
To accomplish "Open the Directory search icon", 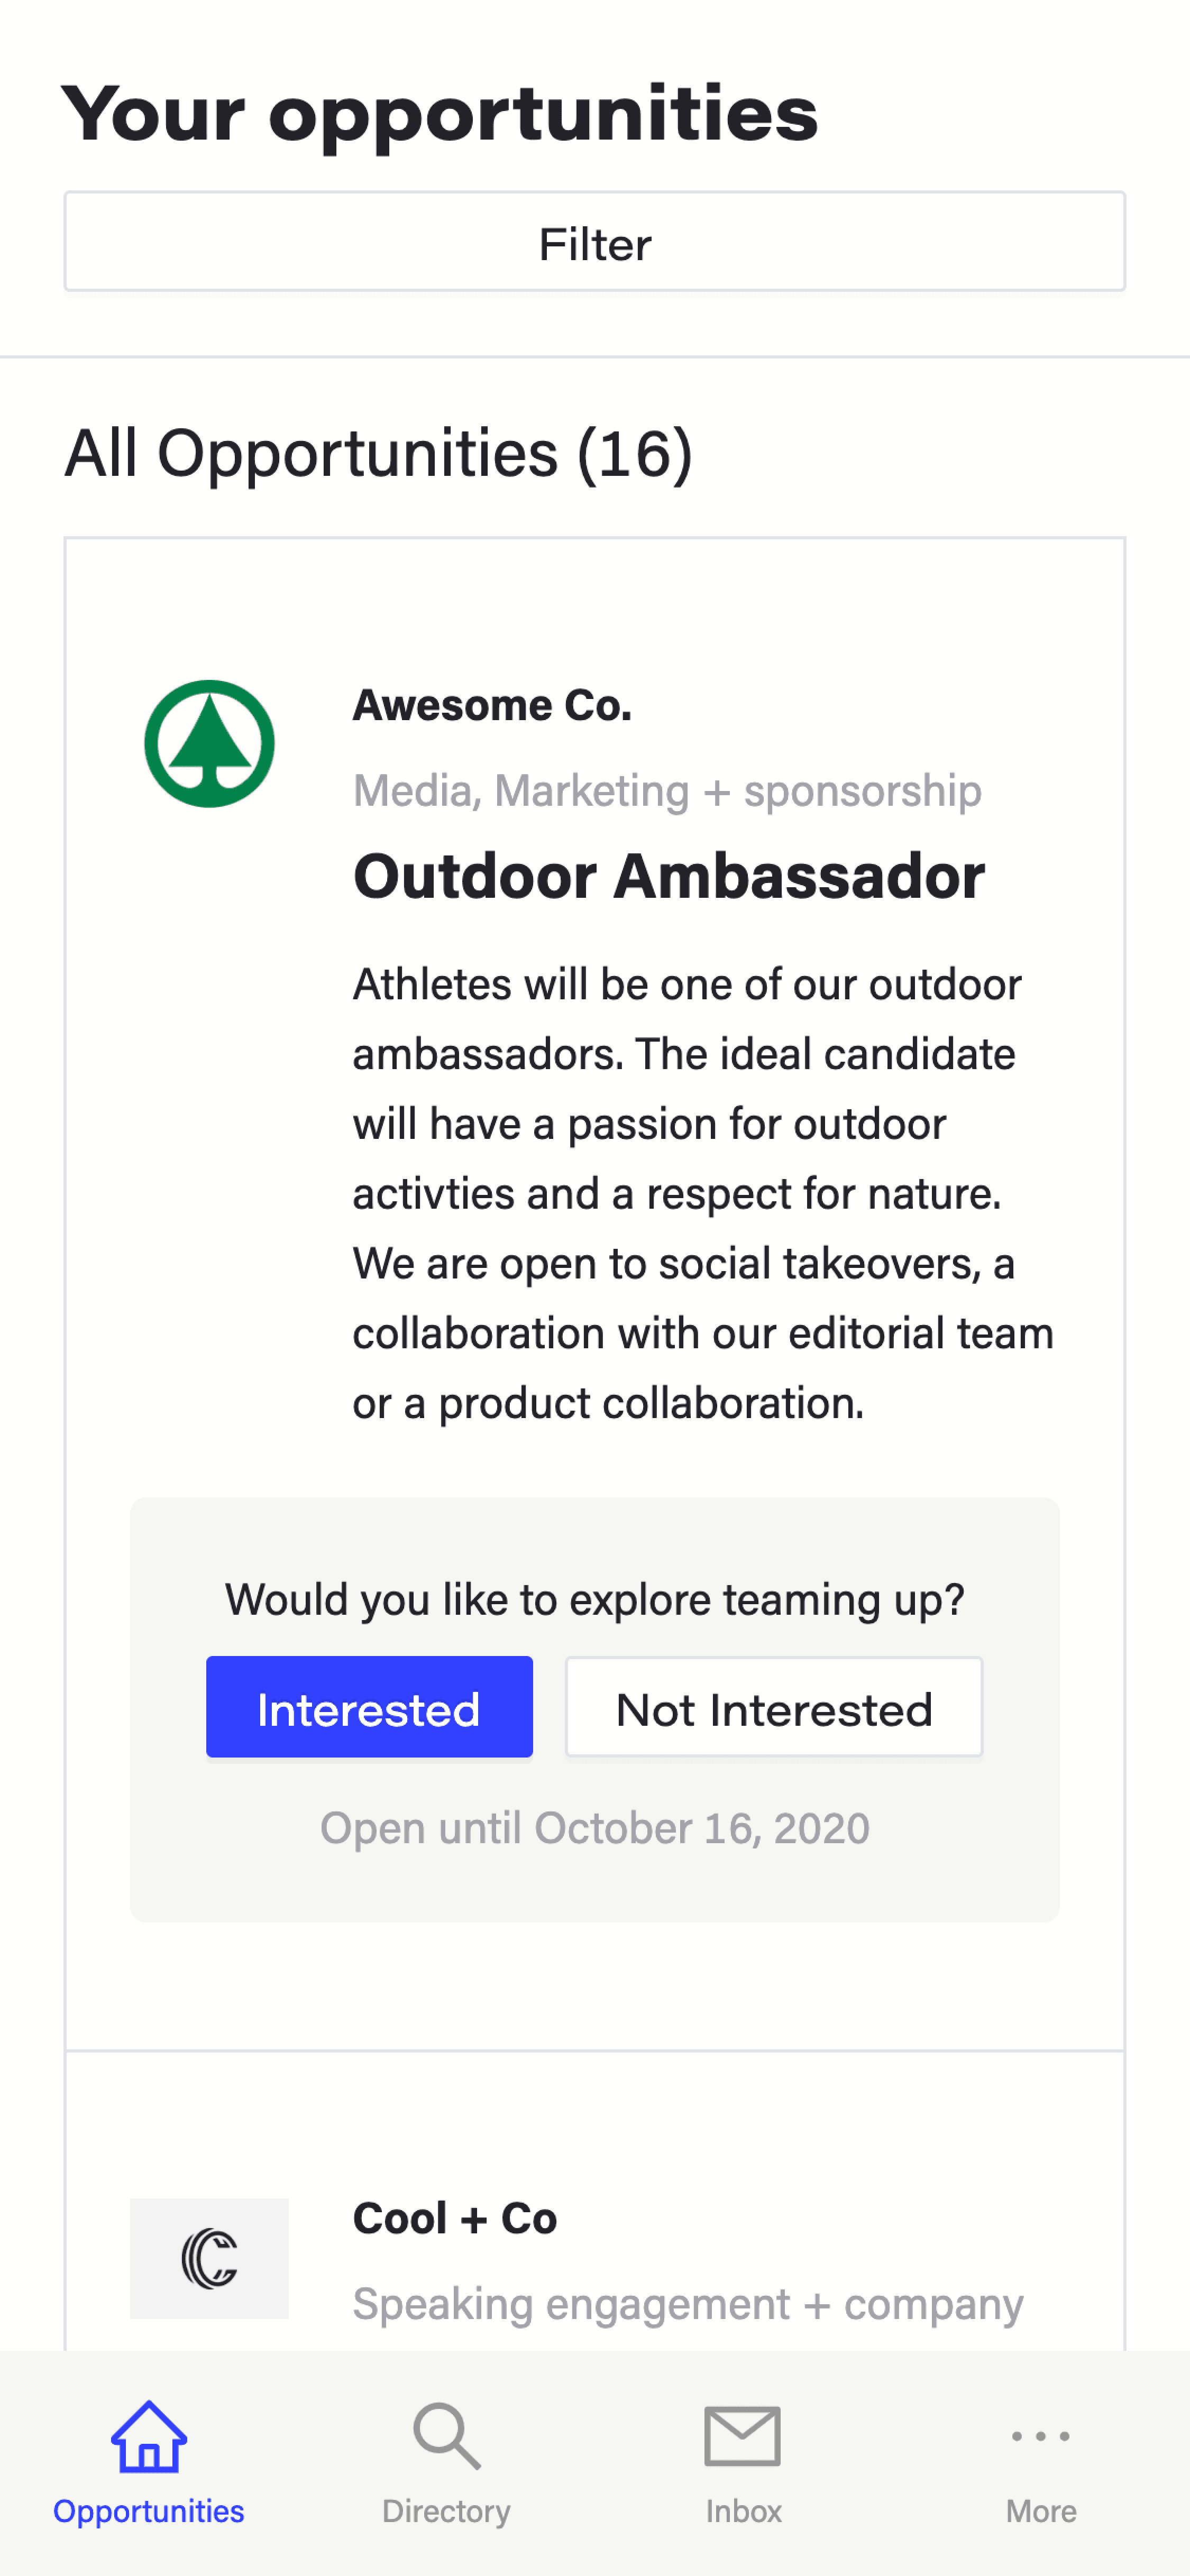I will (x=446, y=2436).
